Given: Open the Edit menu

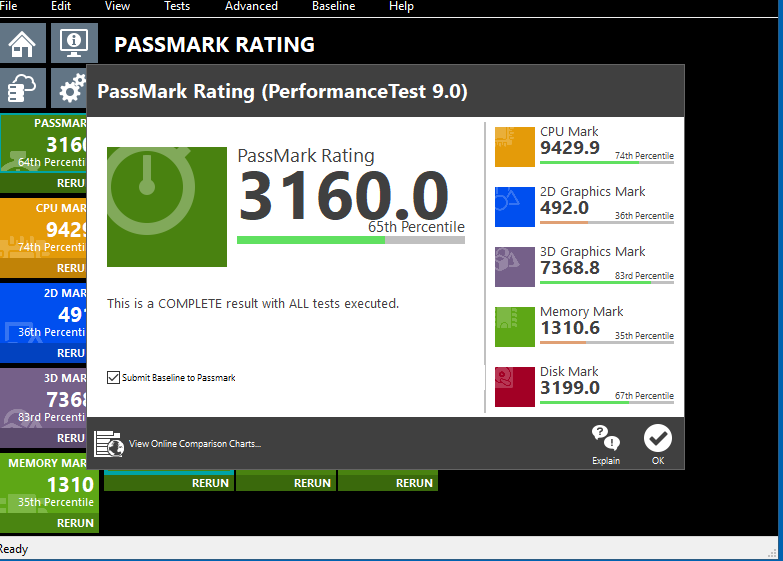Looking at the screenshot, I should [x=61, y=6].
